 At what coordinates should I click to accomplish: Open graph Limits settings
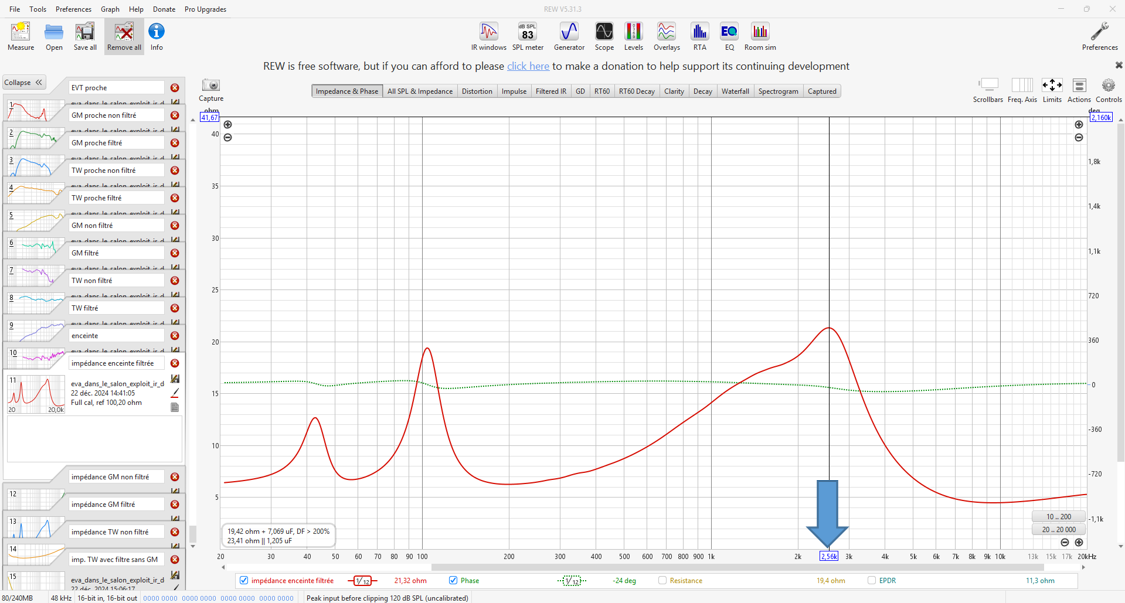1052,89
